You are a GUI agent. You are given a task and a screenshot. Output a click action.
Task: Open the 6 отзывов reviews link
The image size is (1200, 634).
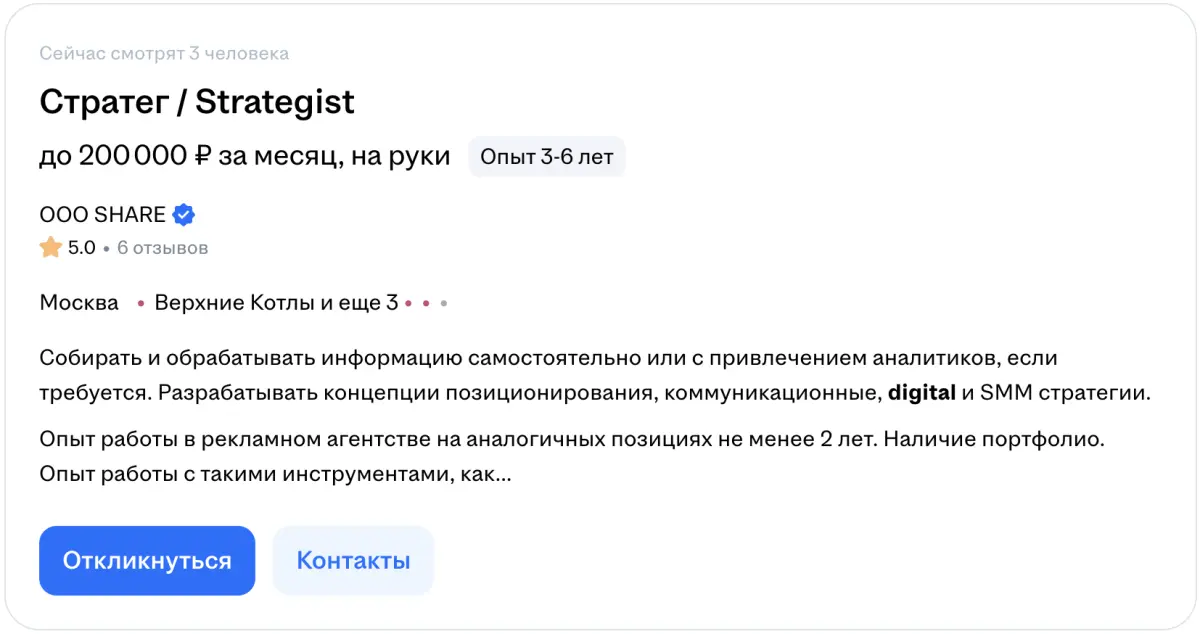[162, 247]
